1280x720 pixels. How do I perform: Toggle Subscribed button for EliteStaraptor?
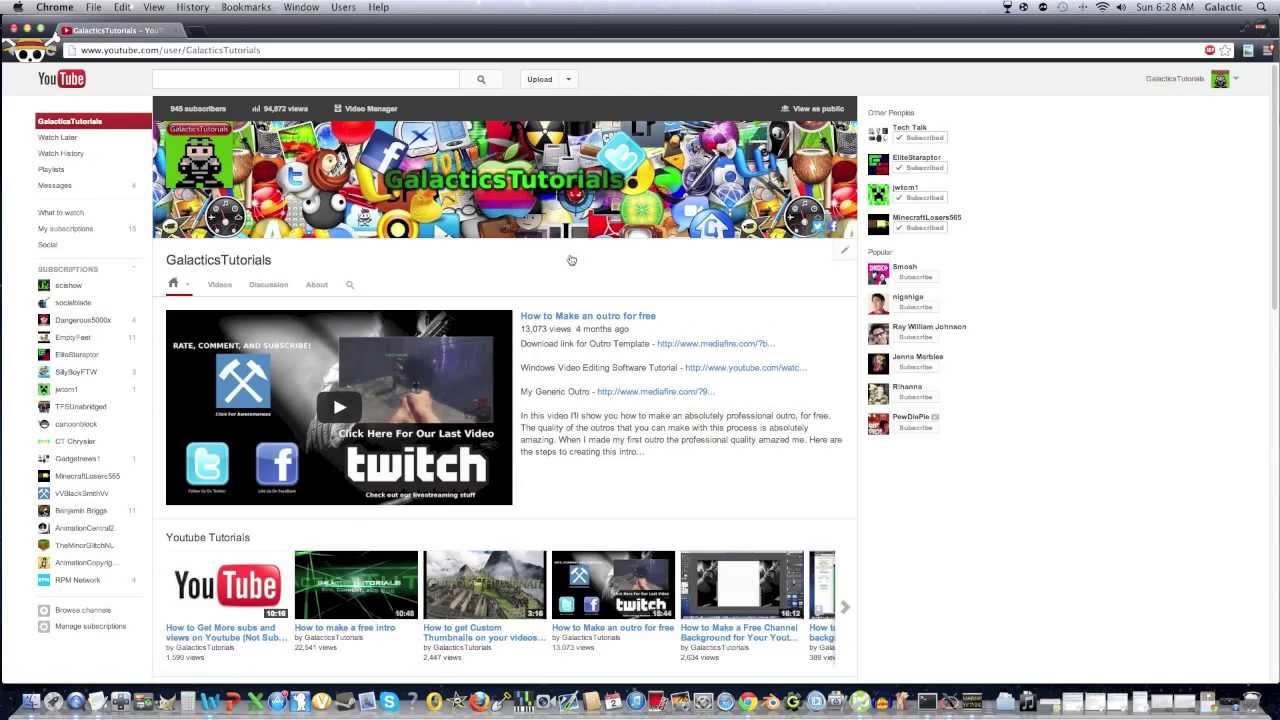click(920, 168)
